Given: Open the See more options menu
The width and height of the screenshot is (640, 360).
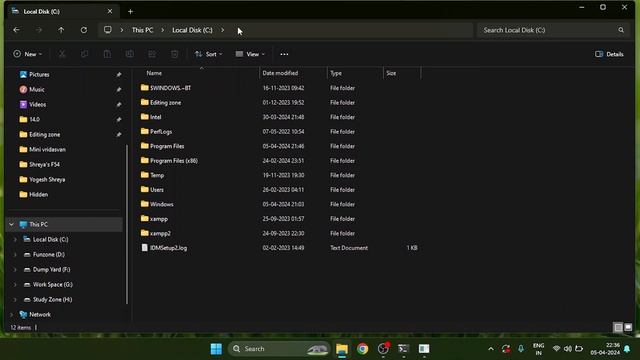Looking at the screenshot, I should click(284, 54).
